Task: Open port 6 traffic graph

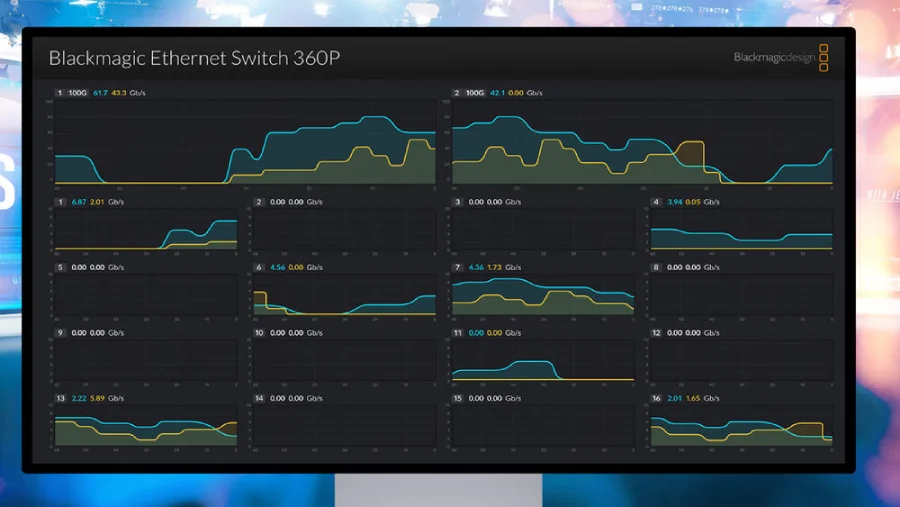Action: click(x=345, y=296)
